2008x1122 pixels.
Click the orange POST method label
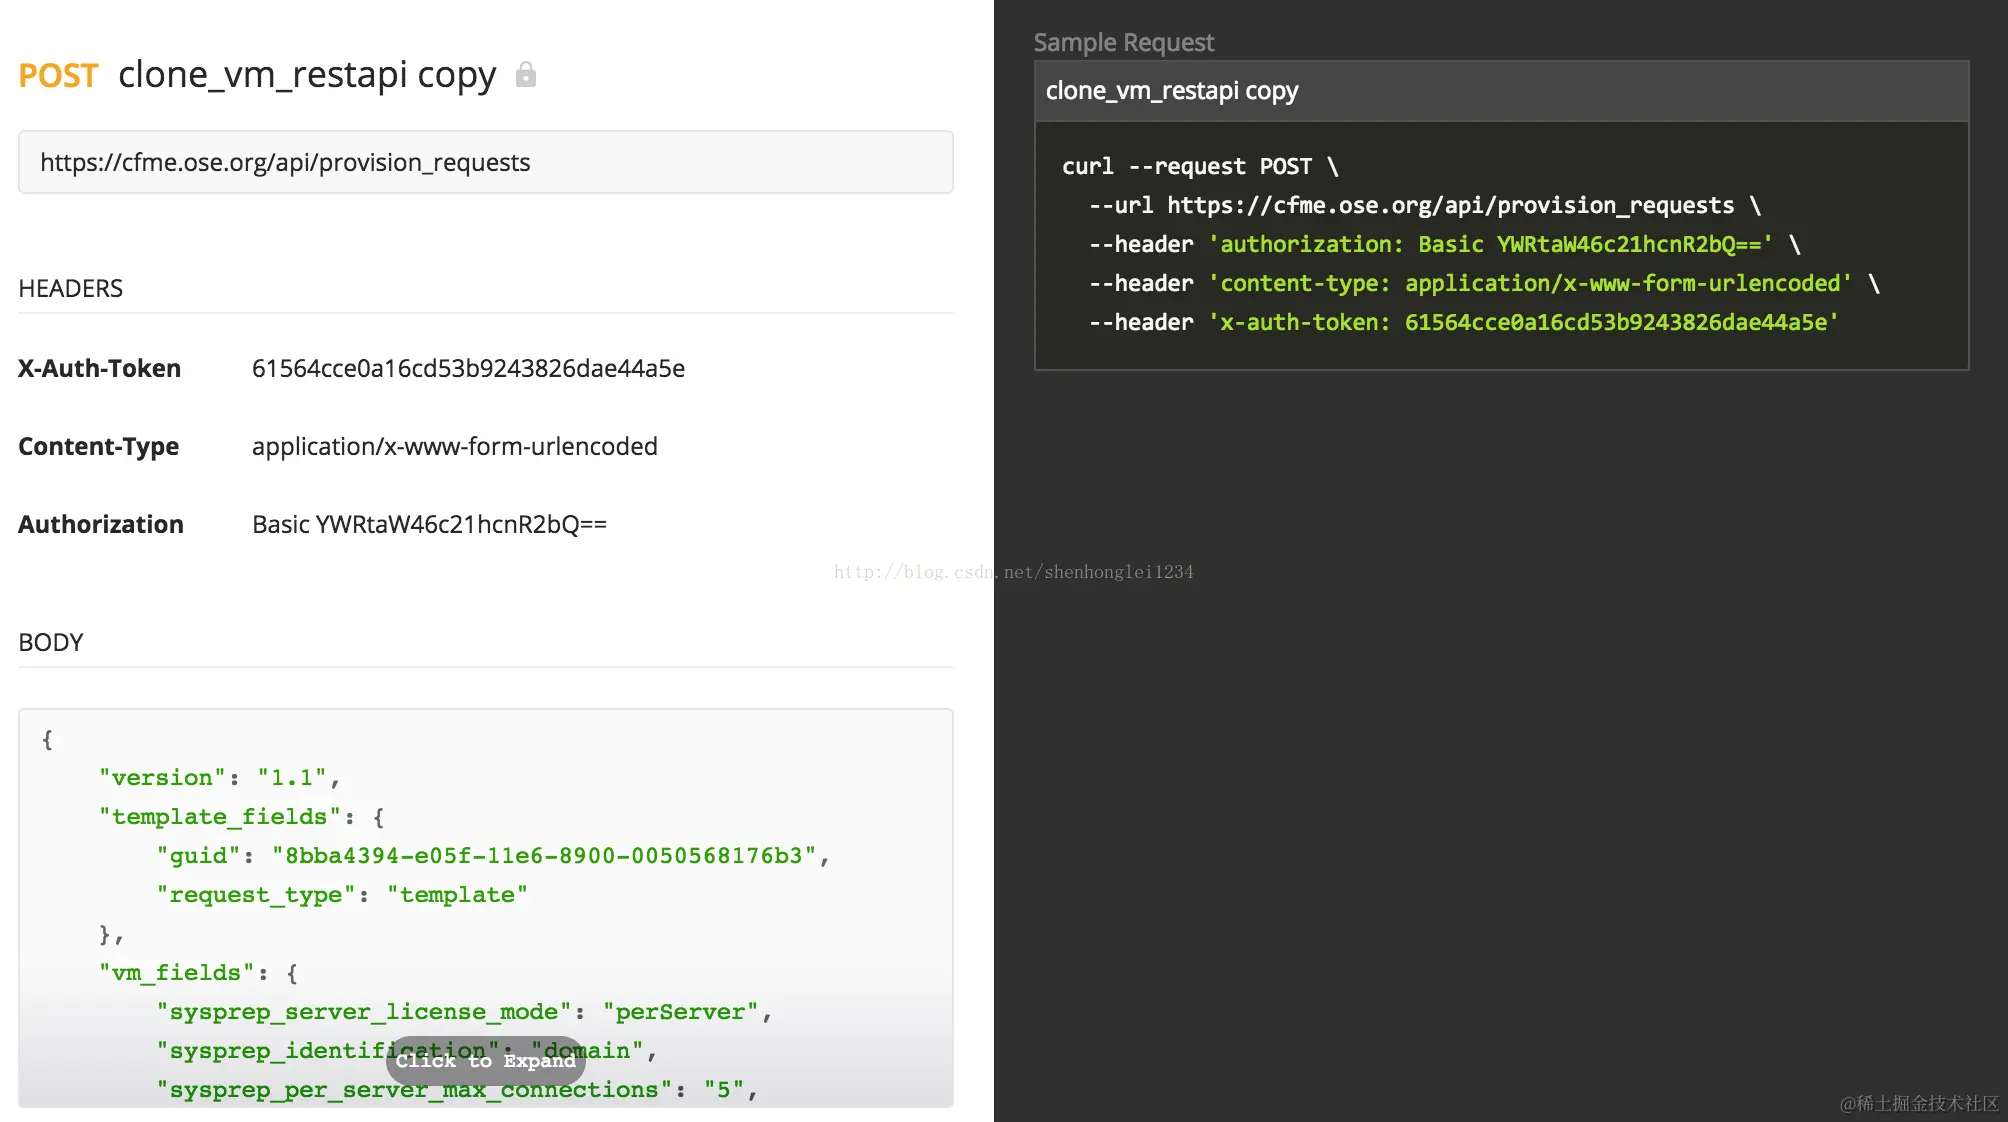pyautogui.click(x=58, y=76)
